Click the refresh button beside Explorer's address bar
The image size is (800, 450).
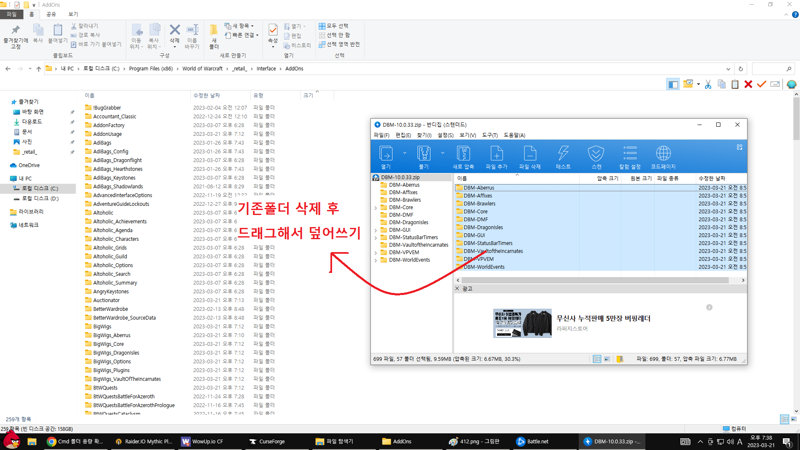(741, 68)
